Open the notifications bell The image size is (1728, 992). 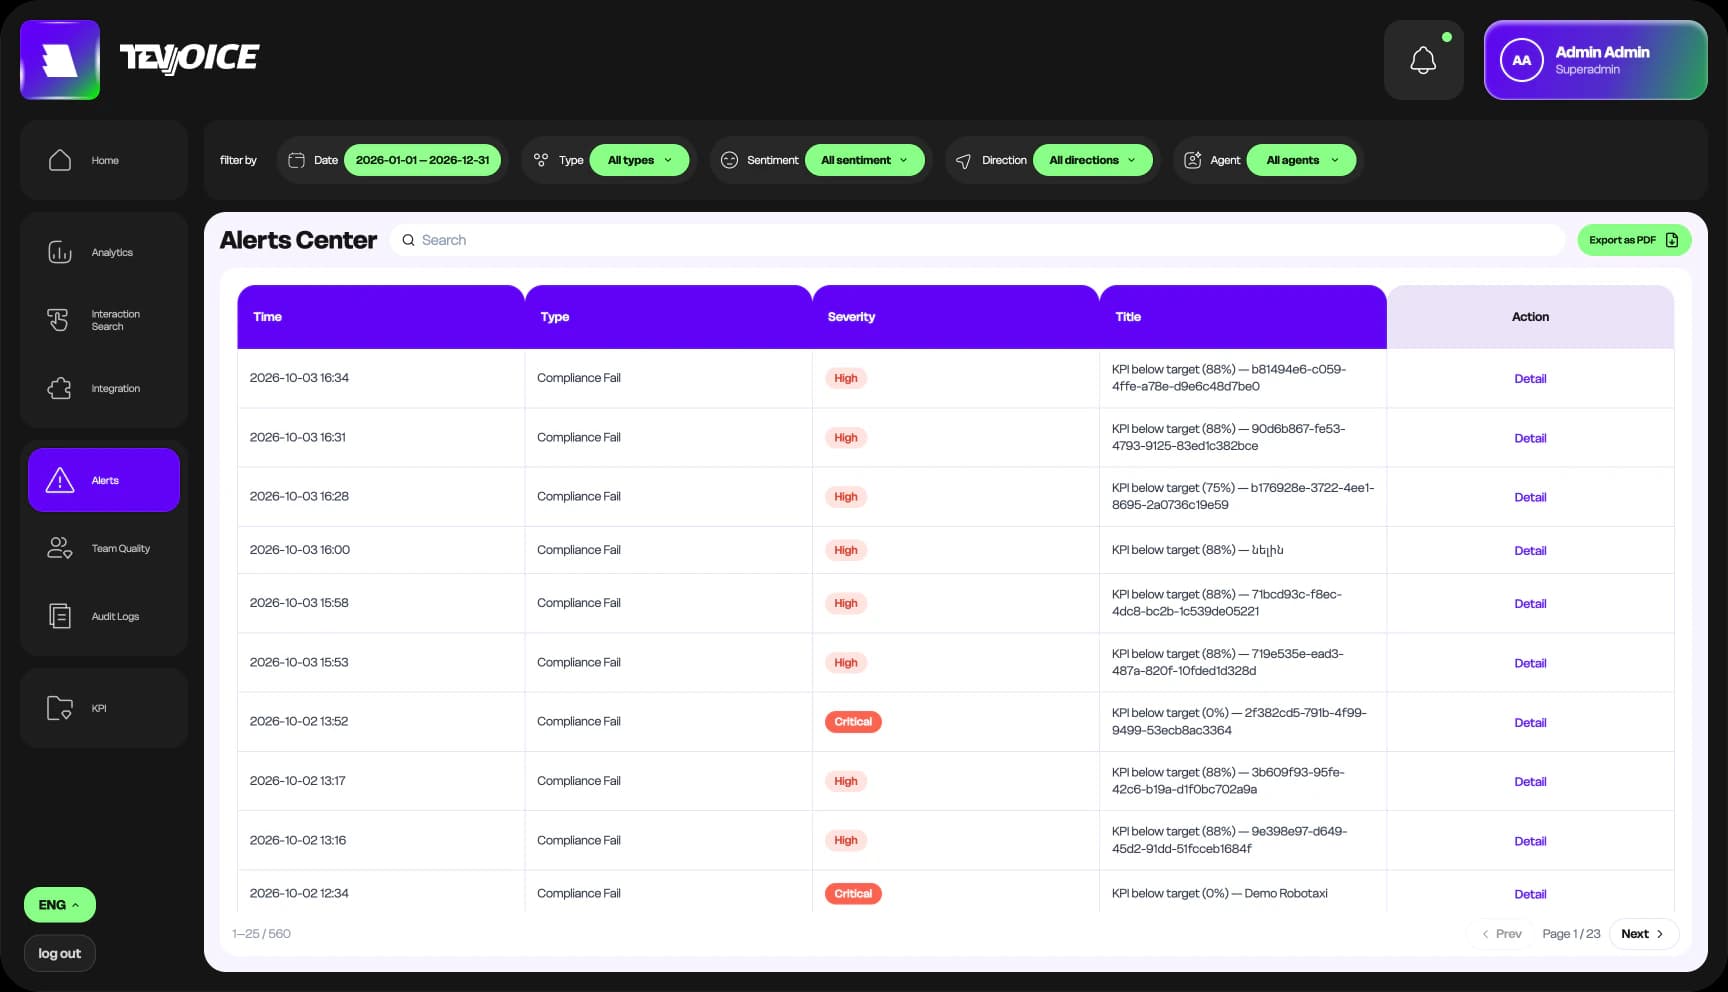(1423, 60)
